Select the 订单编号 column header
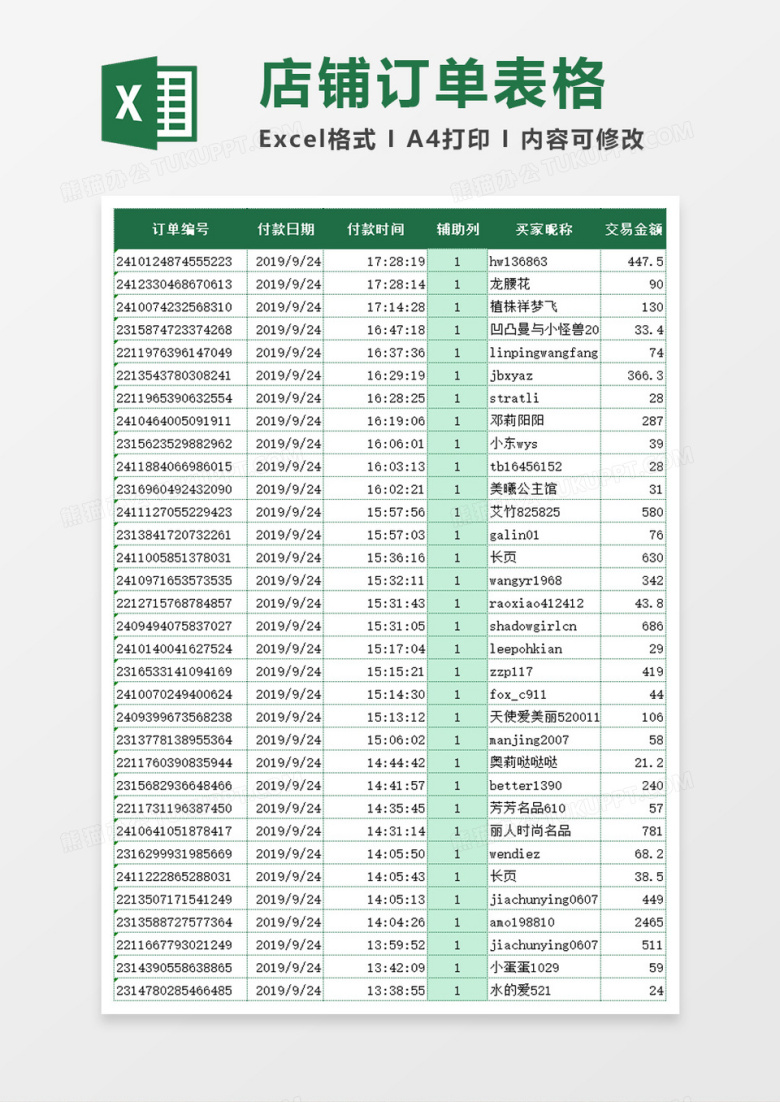The image size is (780, 1102). pyautogui.click(x=181, y=229)
